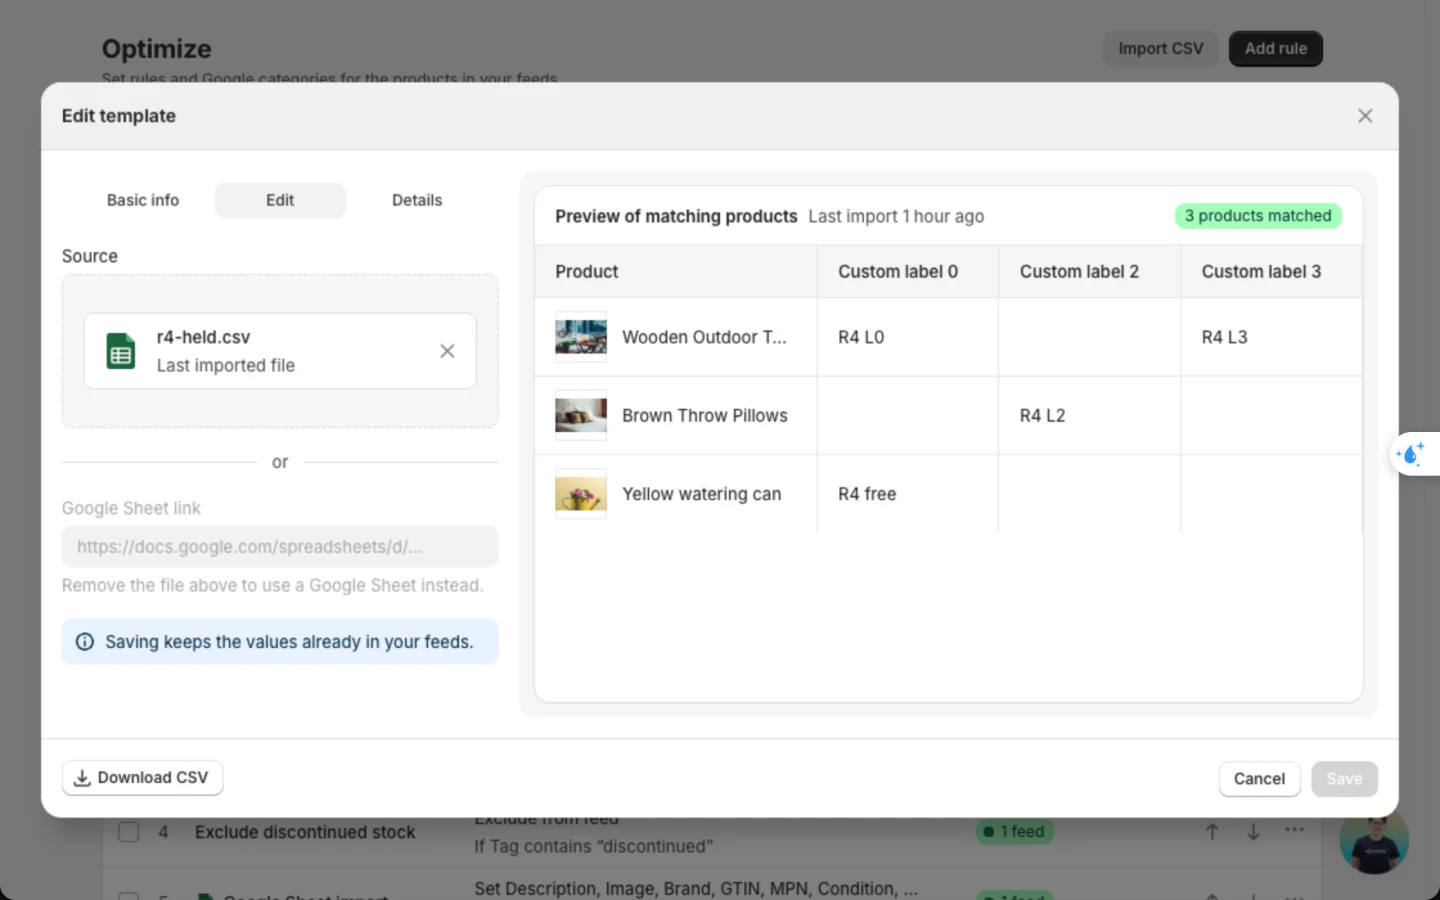Open the Details tab
The width and height of the screenshot is (1440, 900).
(417, 200)
